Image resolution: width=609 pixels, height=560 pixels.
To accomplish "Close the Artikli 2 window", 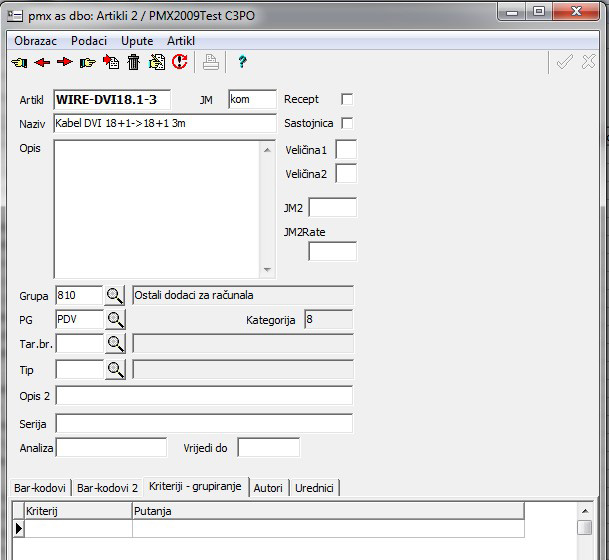I will coord(576,12).
